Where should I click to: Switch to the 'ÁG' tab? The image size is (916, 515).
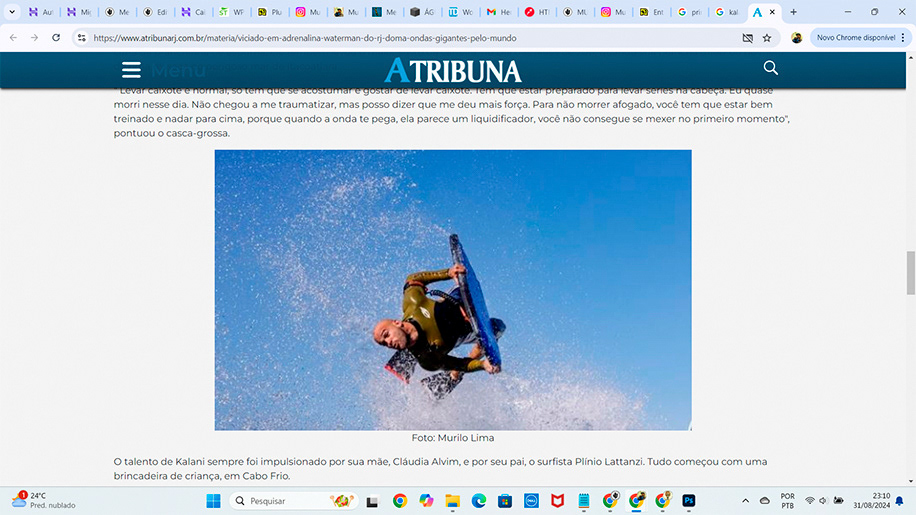422,12
